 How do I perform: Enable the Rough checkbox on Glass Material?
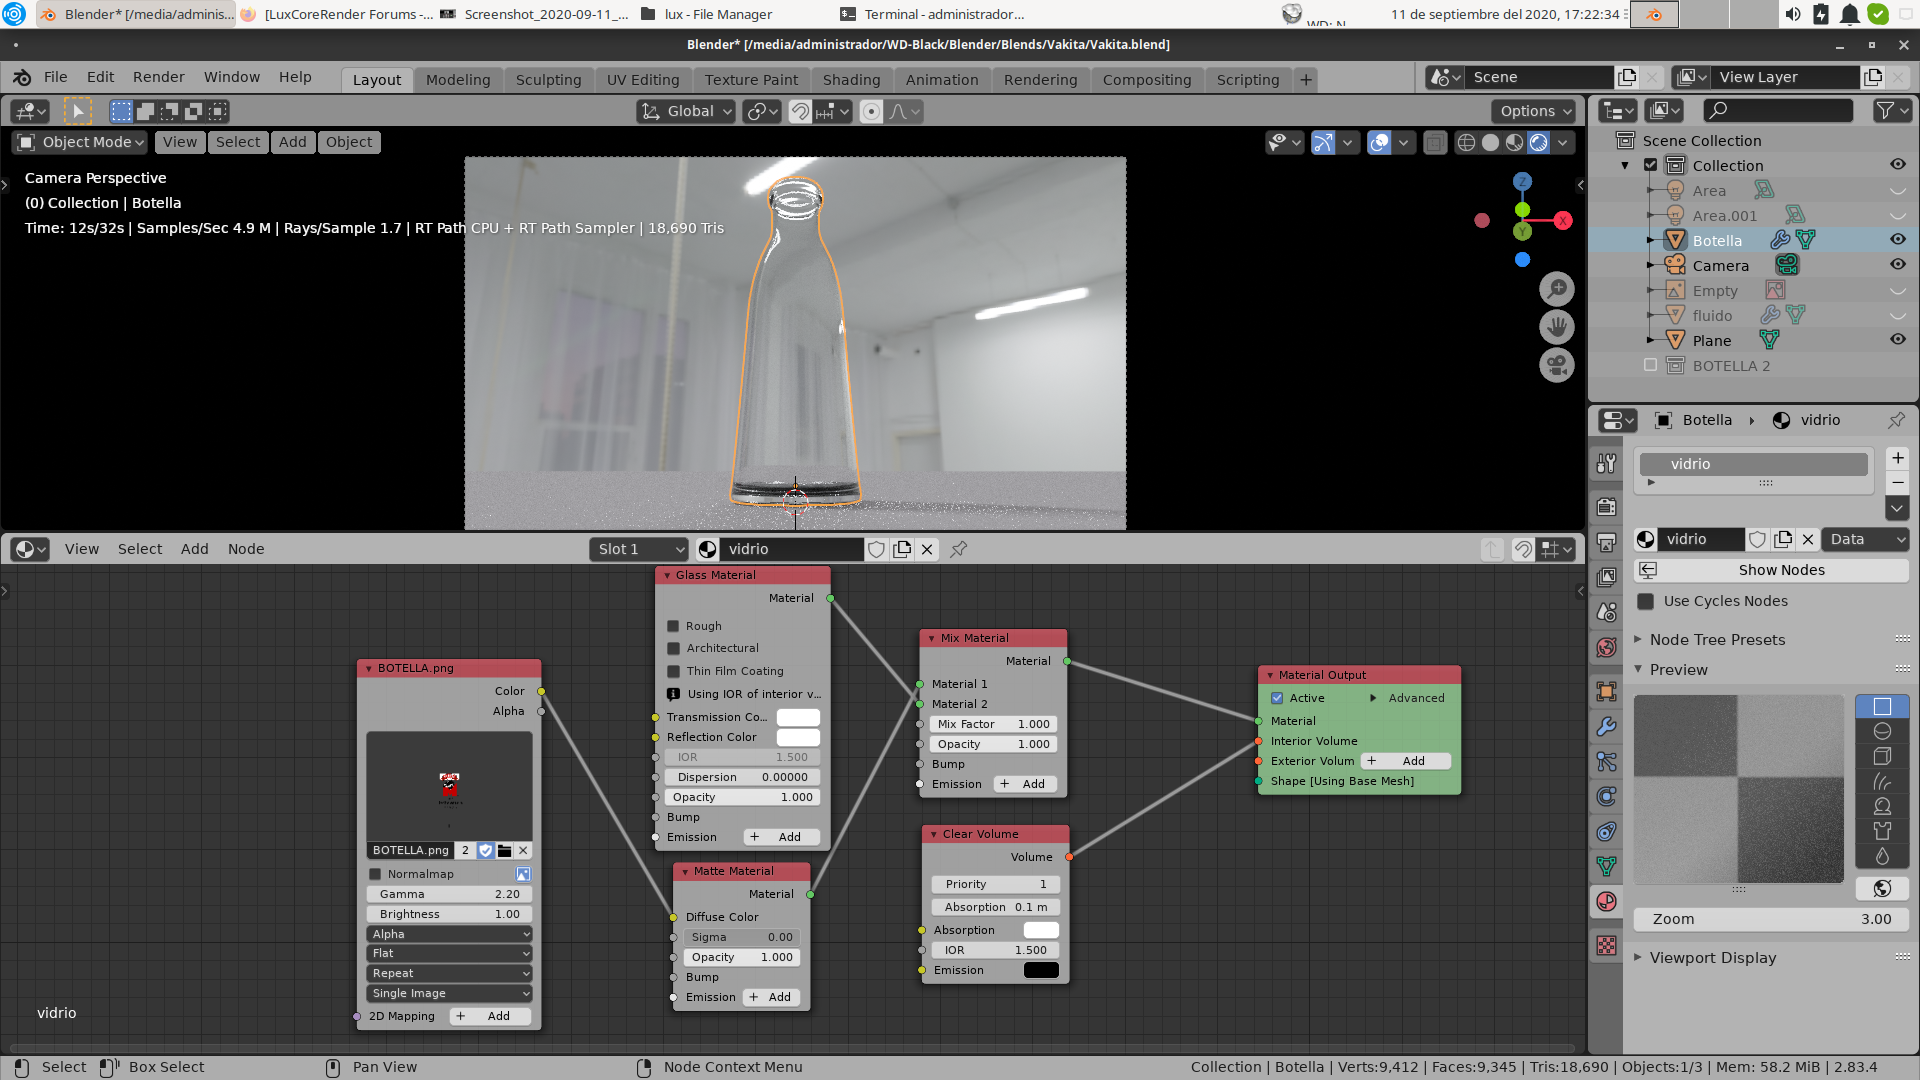pyautogui.click(x=674, y=626)
